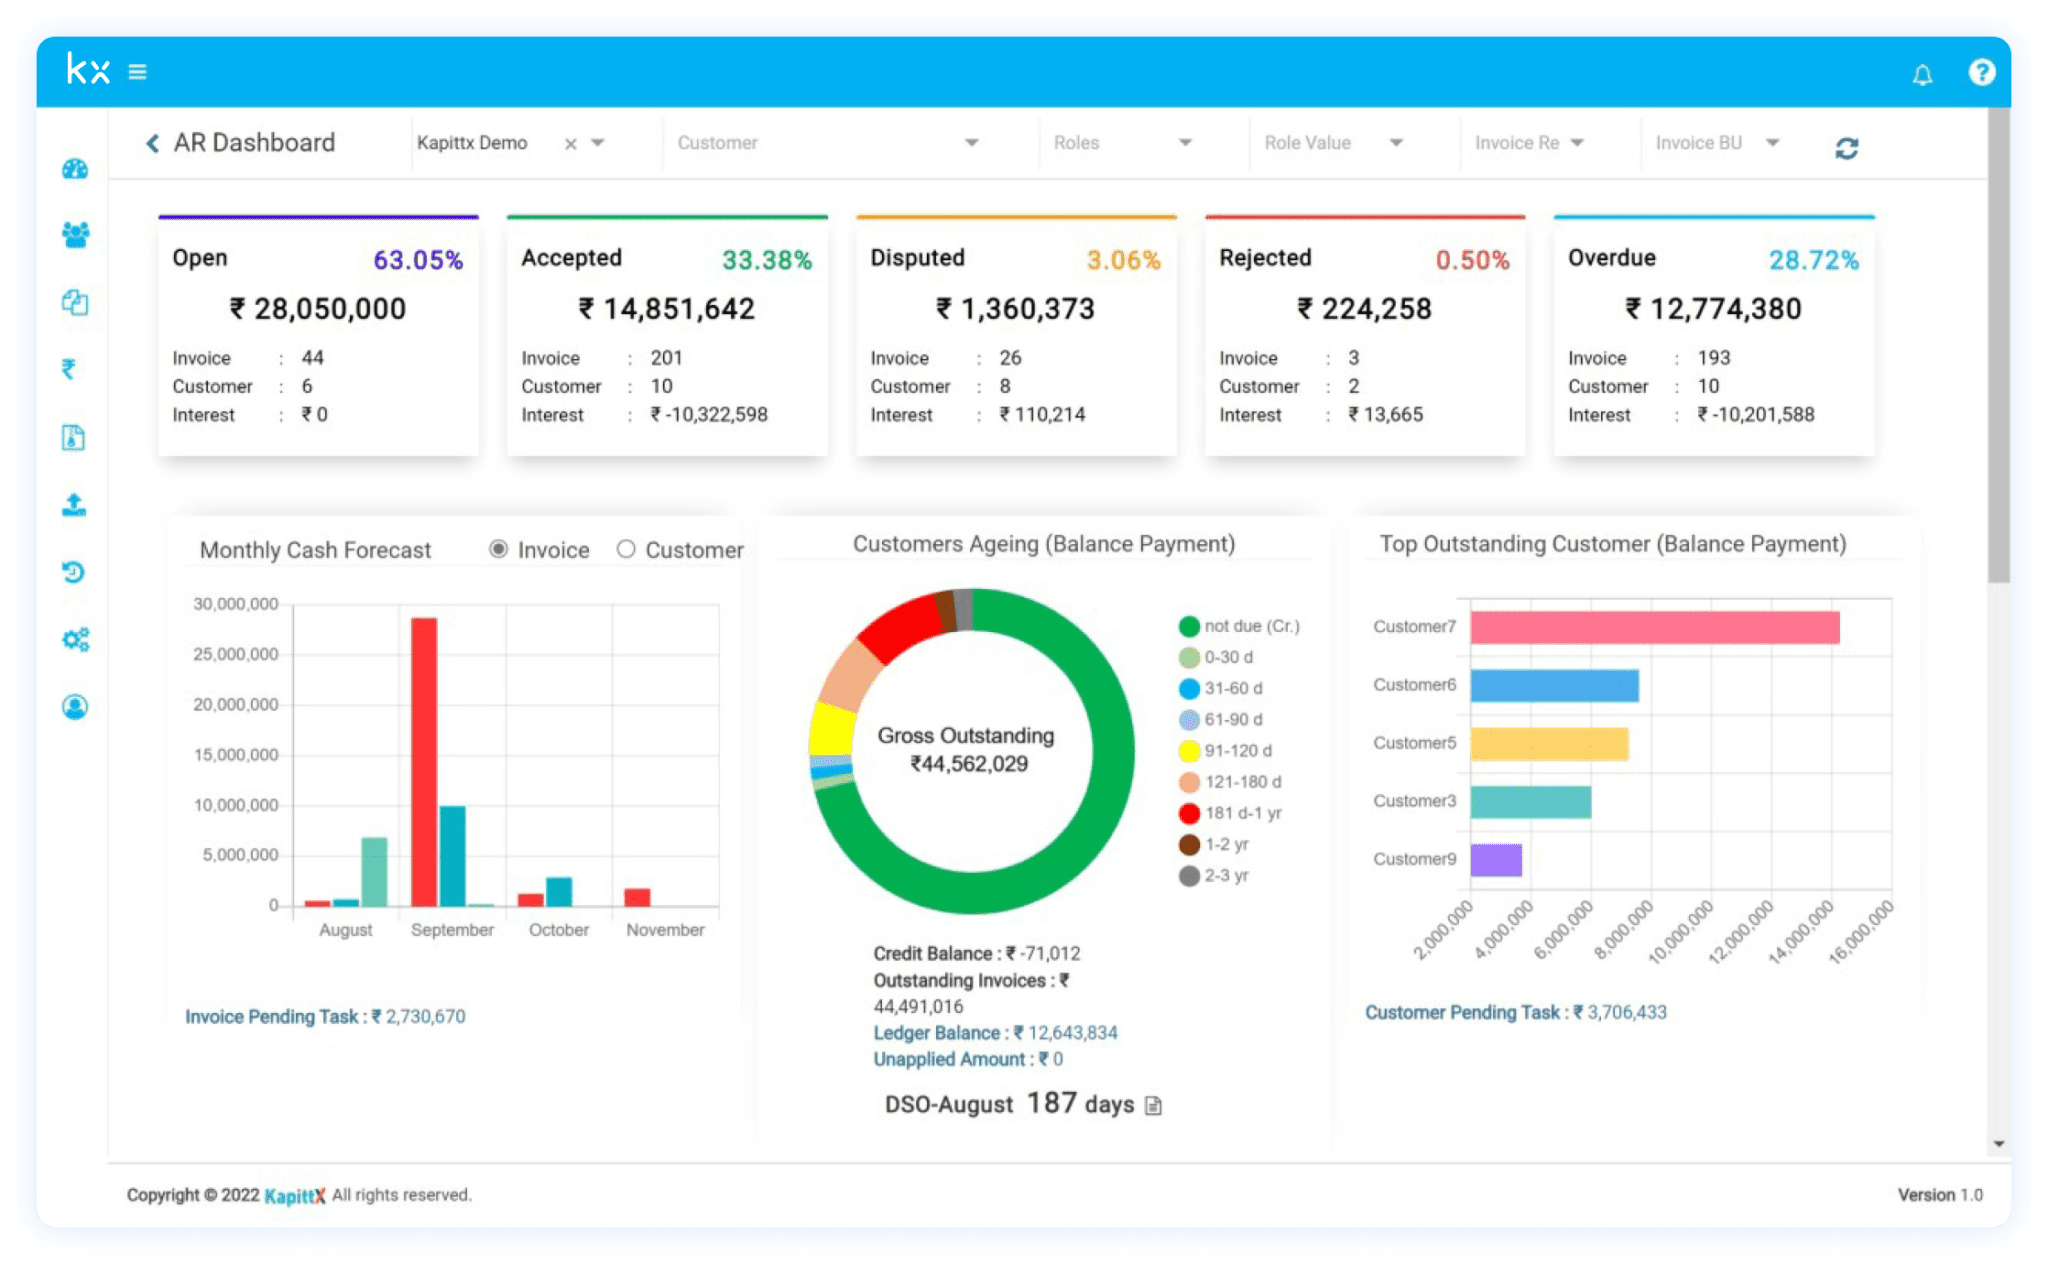Clear the Kapittx Demo selection
Viewport: 2048px width, 1264px height.
[x=570, y=144]
